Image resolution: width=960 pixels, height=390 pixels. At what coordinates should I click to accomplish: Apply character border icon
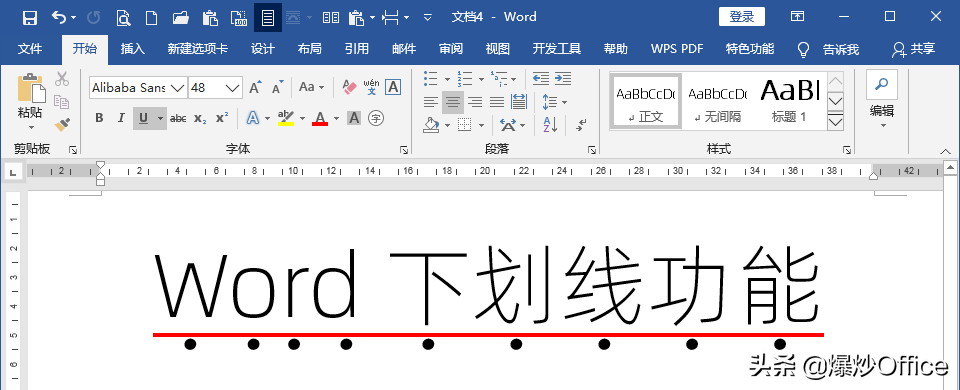pyautogui.click(x=393, y=87)
